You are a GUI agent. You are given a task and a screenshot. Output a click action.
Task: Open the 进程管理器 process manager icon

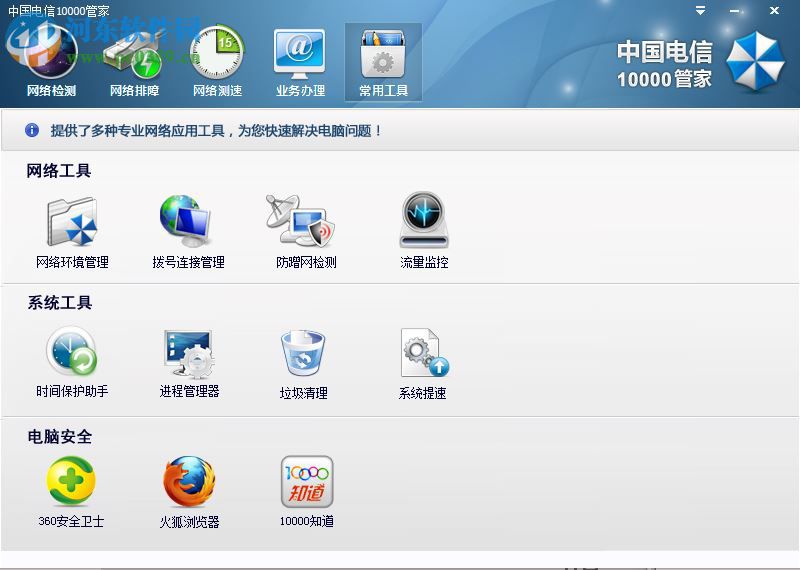(189, 353)
